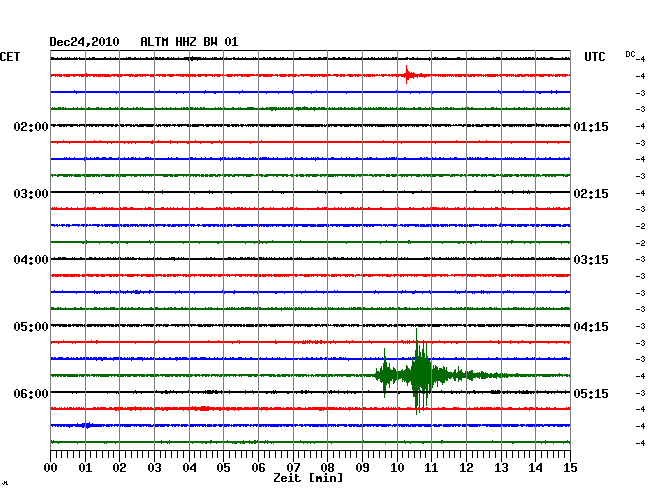Click the red noise burst below the 06:00 trace
Image resolution: width=650 pixels, height=494 pixels.
[204, 409]
